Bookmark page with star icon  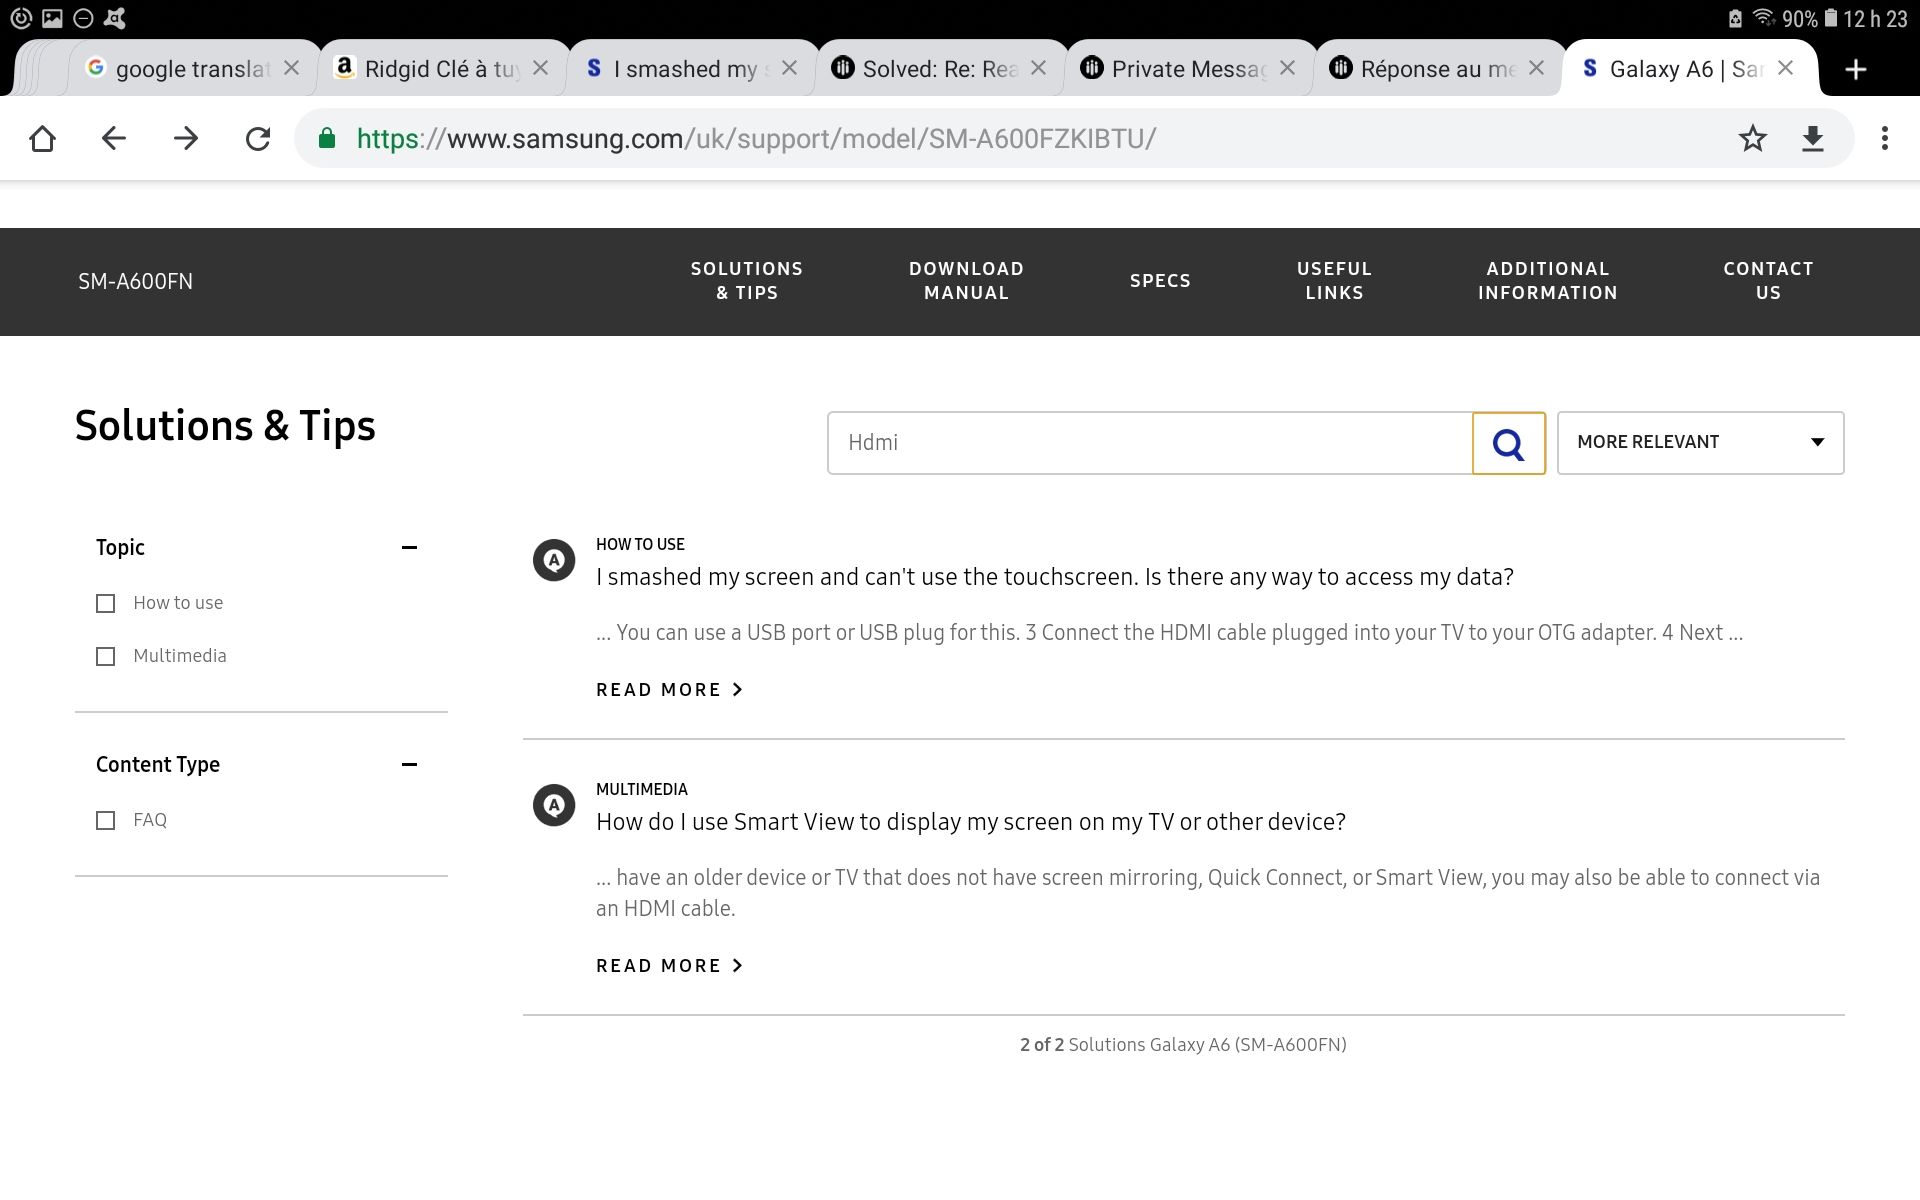pyautogui.click(x=1752, y=139)
